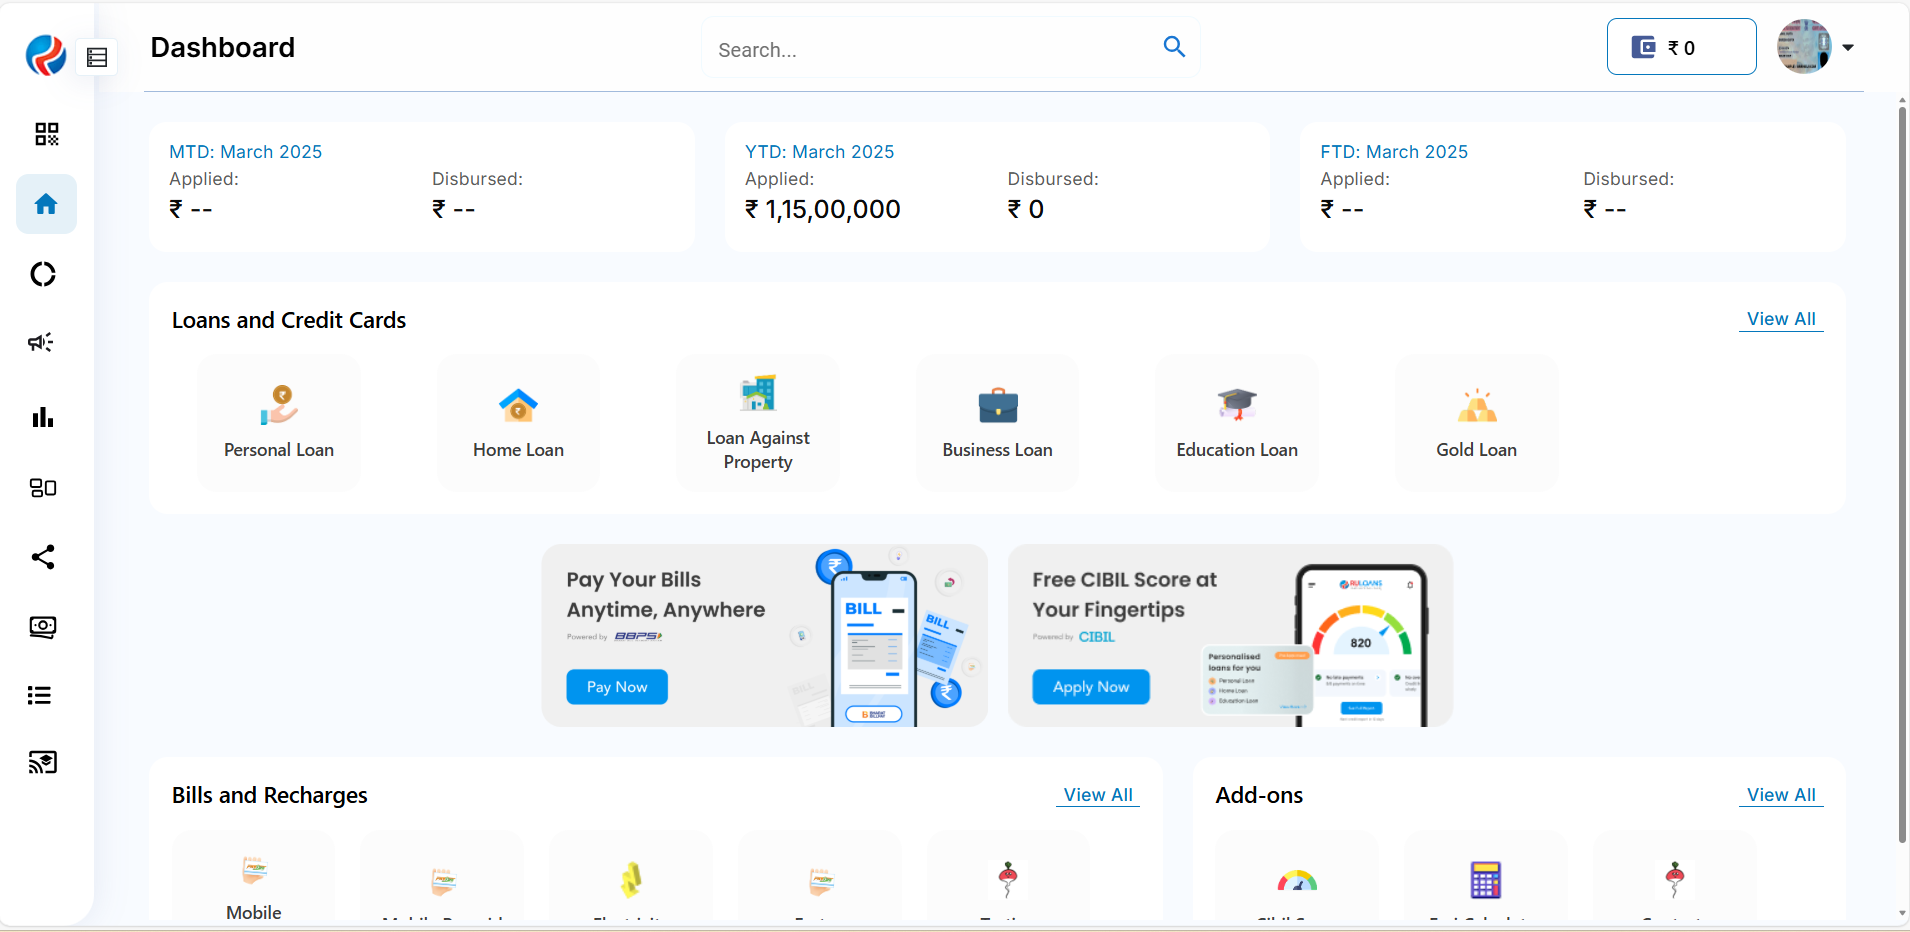Click the search magnifier icon

(1174, 47)
